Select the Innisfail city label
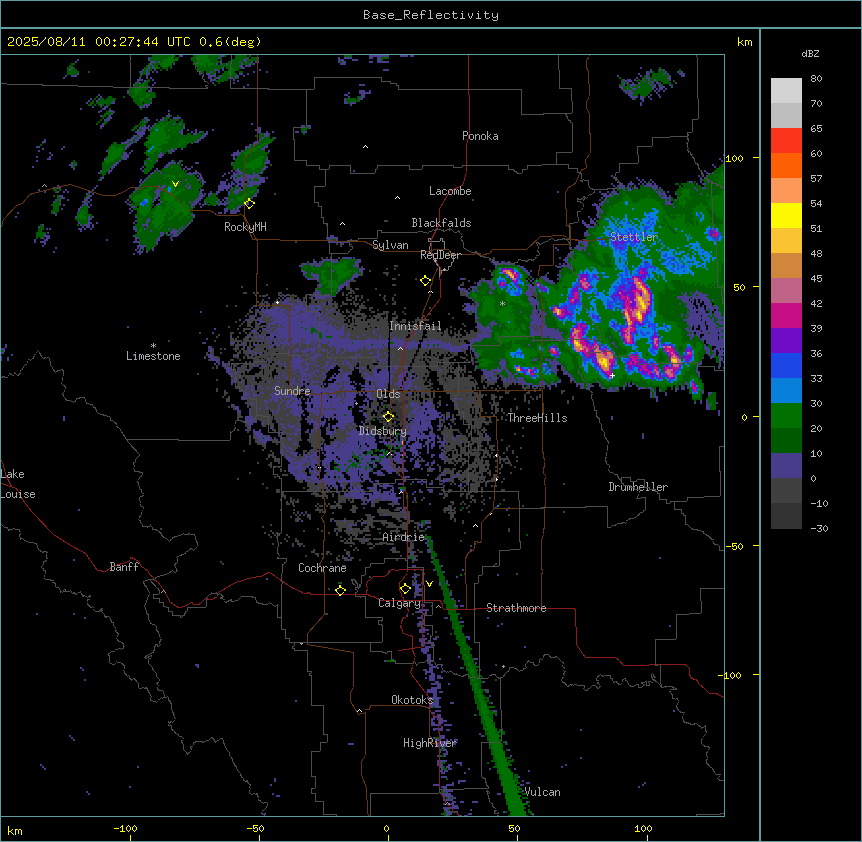 point(415,326)
